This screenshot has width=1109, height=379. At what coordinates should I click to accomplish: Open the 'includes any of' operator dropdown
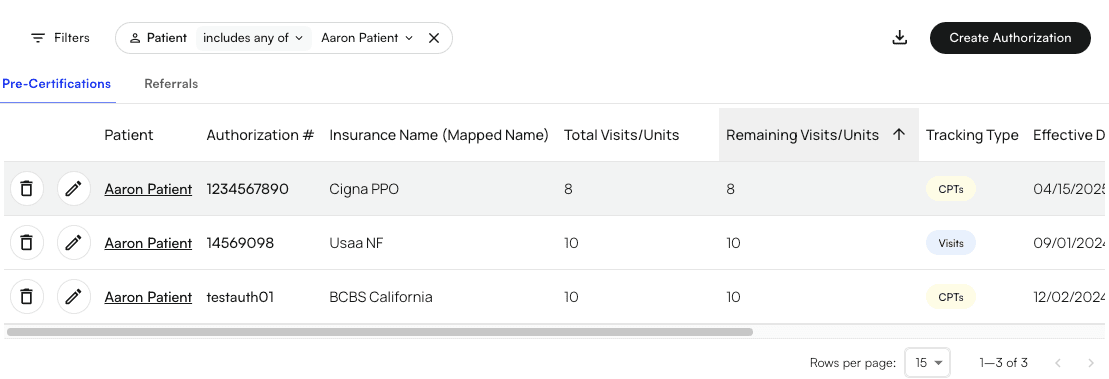click(x=253, y=38)
